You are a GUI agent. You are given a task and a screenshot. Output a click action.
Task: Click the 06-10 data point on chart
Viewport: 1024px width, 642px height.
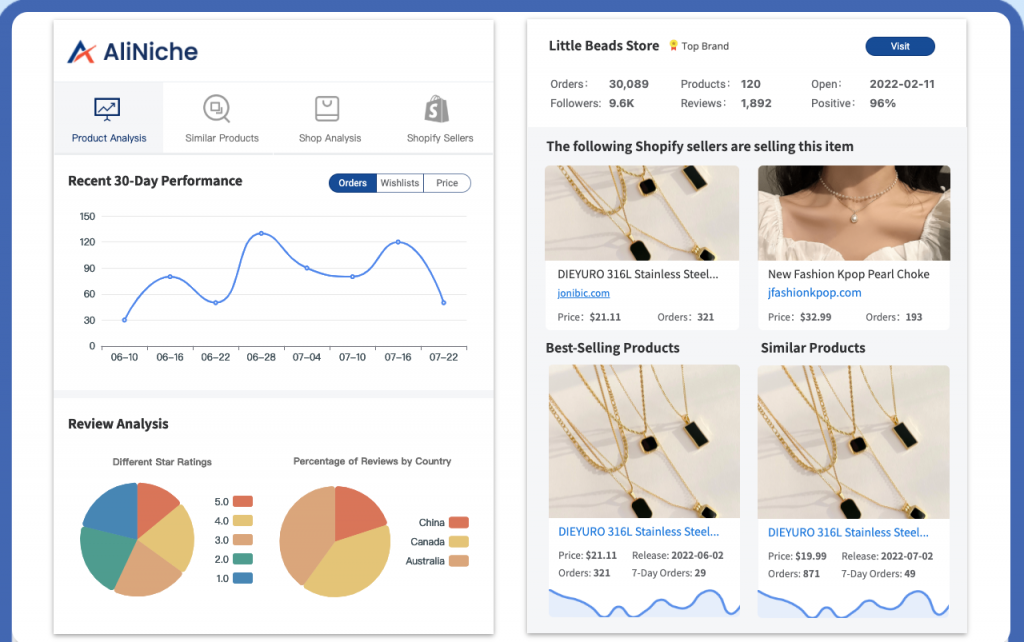pyautogui.click(x=124, y=320)
